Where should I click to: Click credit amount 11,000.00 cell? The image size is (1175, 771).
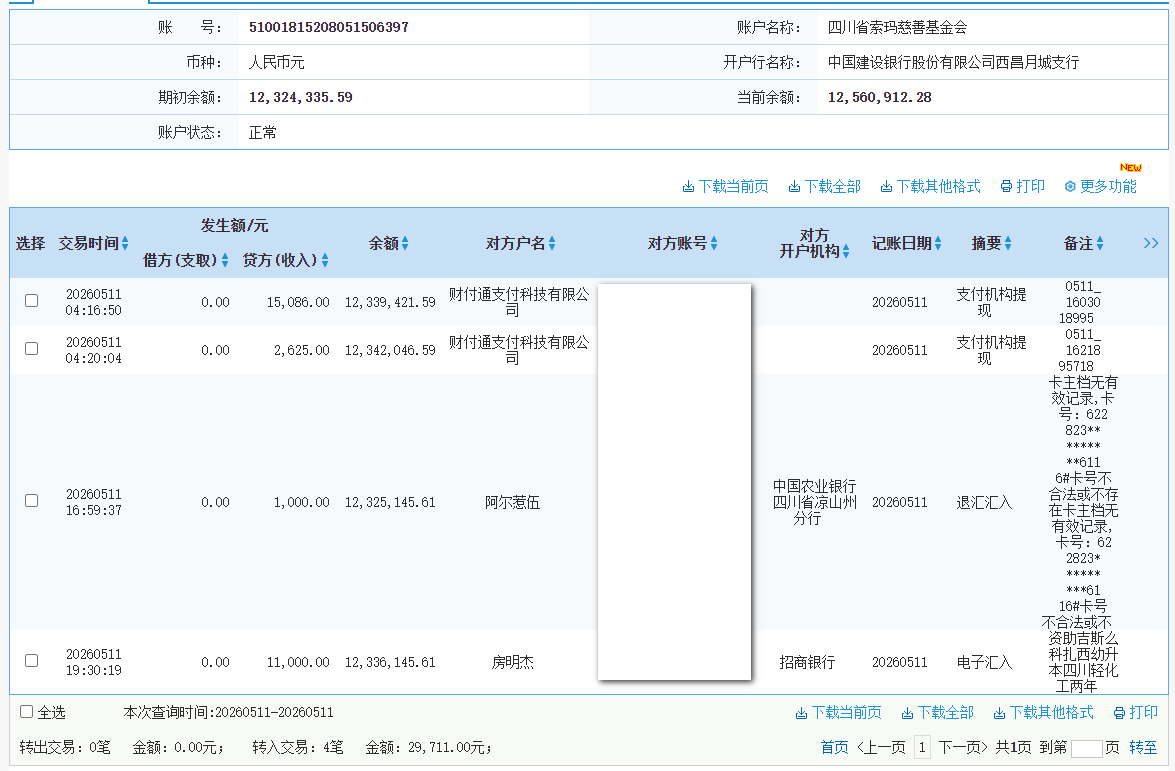click(x=298, y=662)
